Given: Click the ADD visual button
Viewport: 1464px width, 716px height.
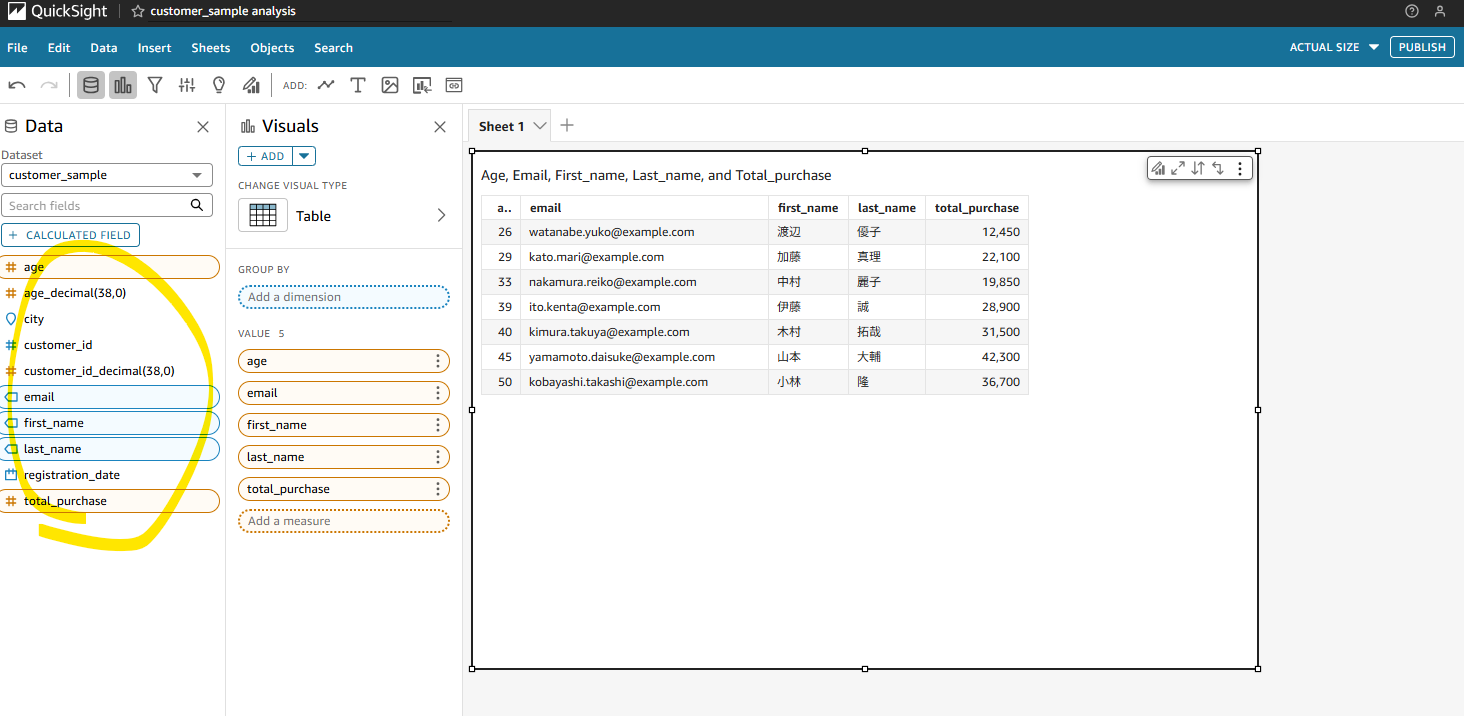Looking at the screenshot, I should 265,156.
